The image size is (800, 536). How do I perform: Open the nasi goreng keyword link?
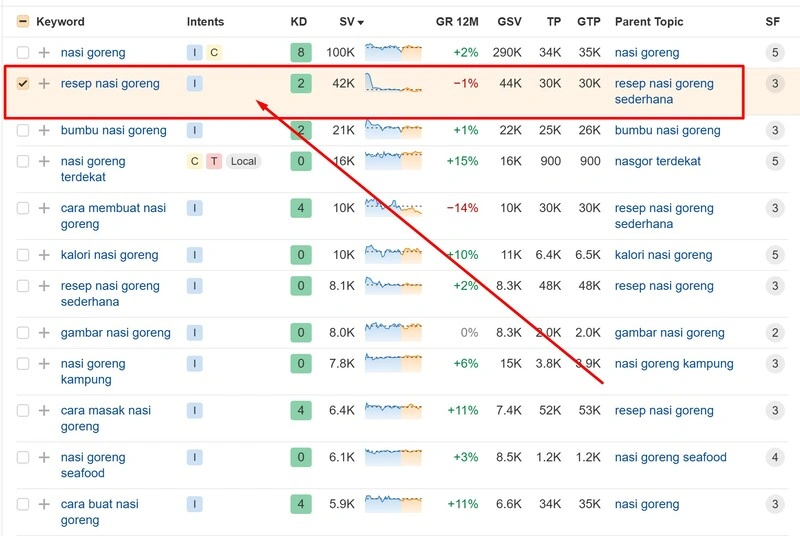(x=93, y=53)
